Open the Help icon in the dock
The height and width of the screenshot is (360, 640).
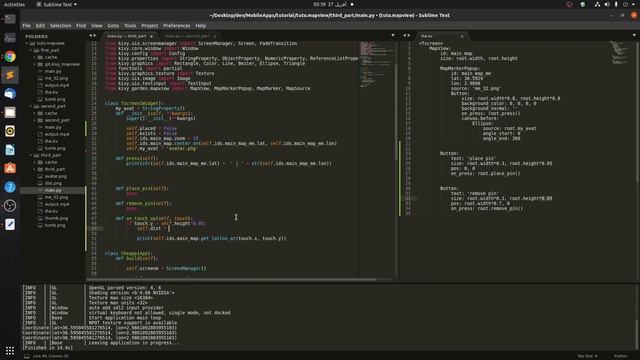(x=10, y=187)
